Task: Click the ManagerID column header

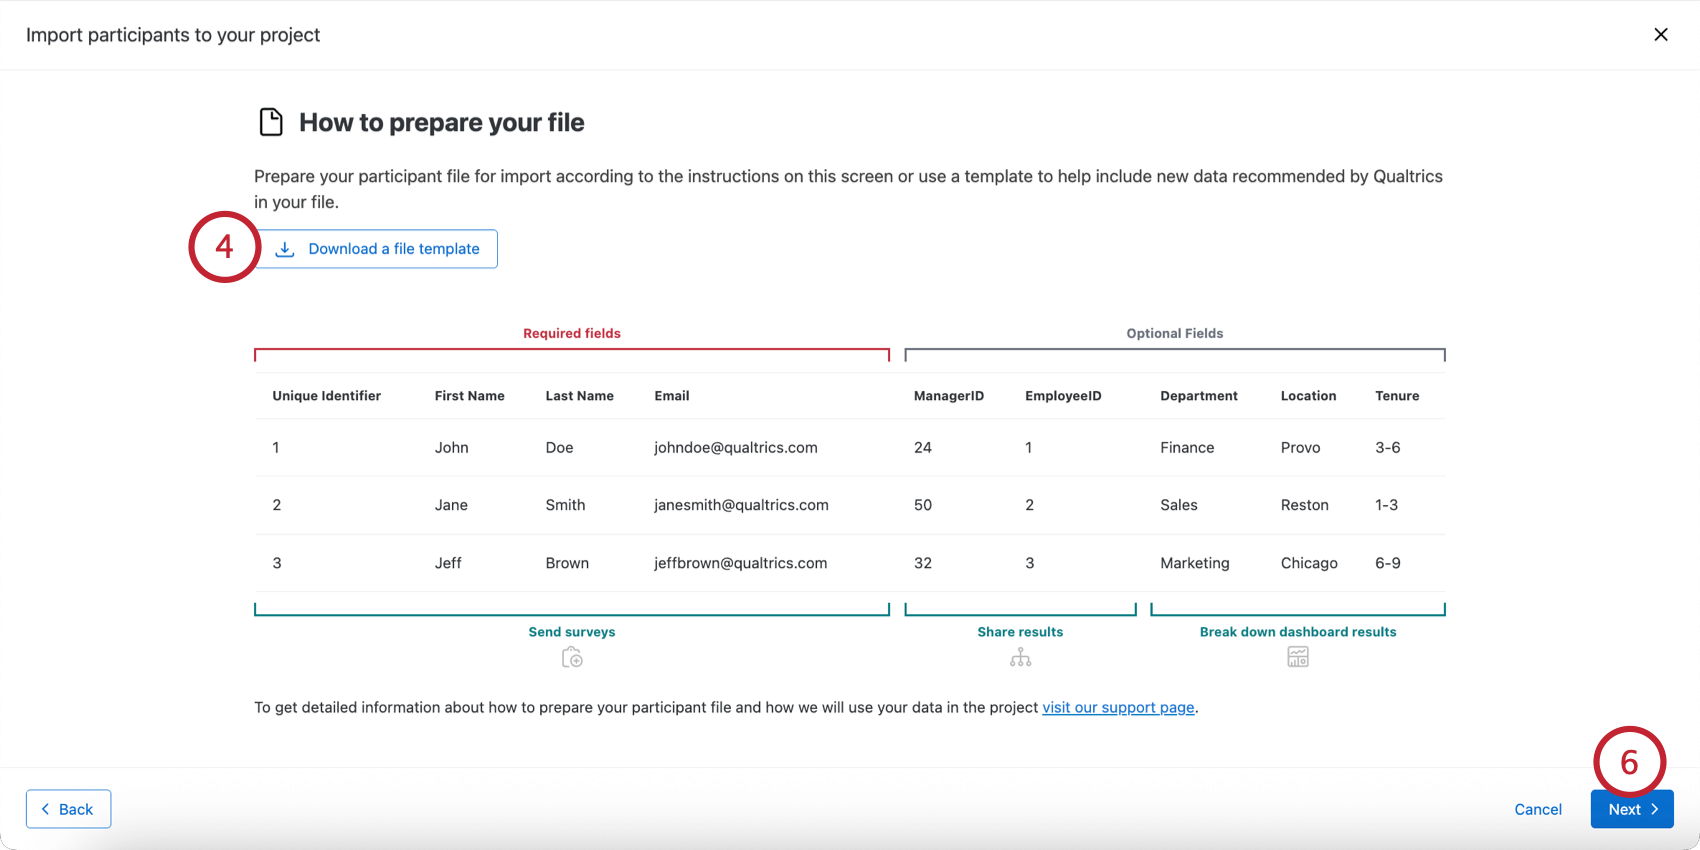Action: [x=949, y=396]
